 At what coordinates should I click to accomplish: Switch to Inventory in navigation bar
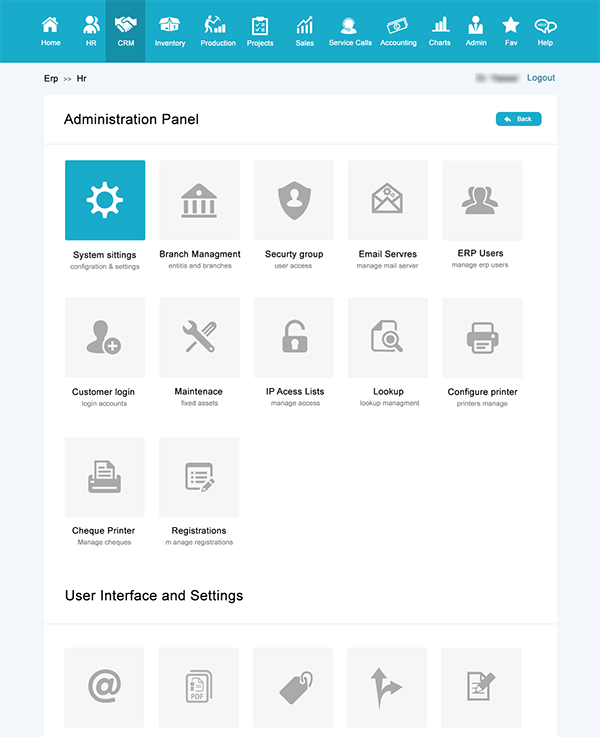[170, 31]
